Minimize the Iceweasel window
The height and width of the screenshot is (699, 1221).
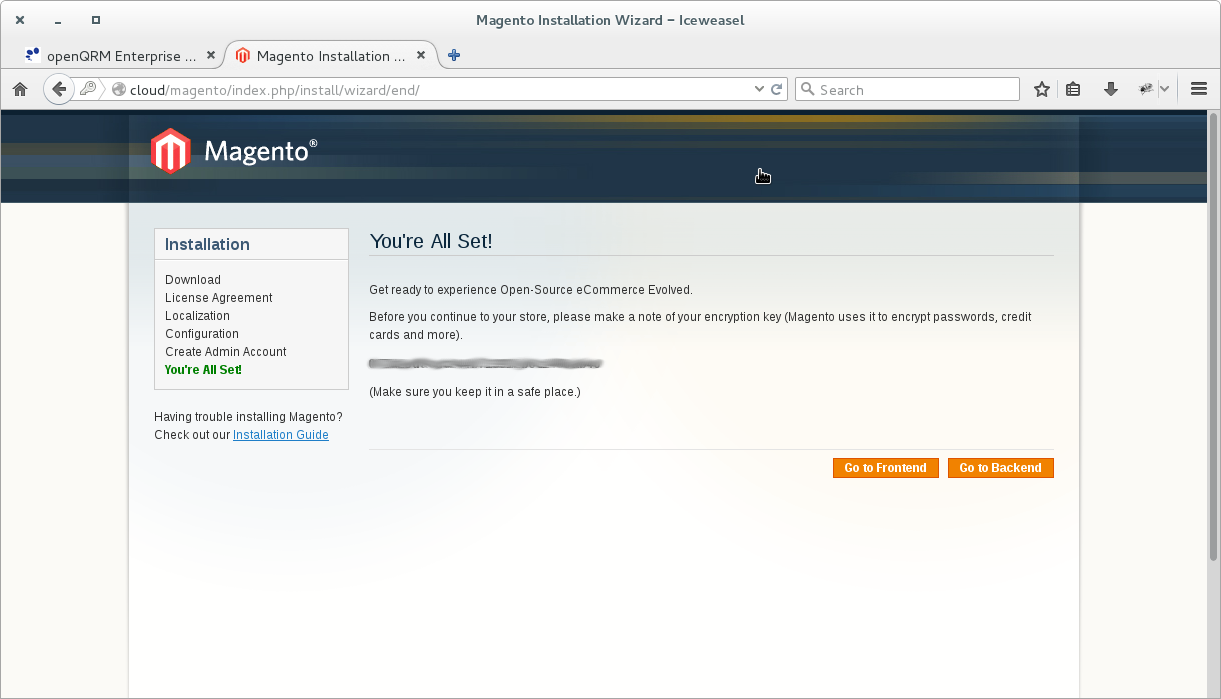pyautogui.click(x=58, y=20)
